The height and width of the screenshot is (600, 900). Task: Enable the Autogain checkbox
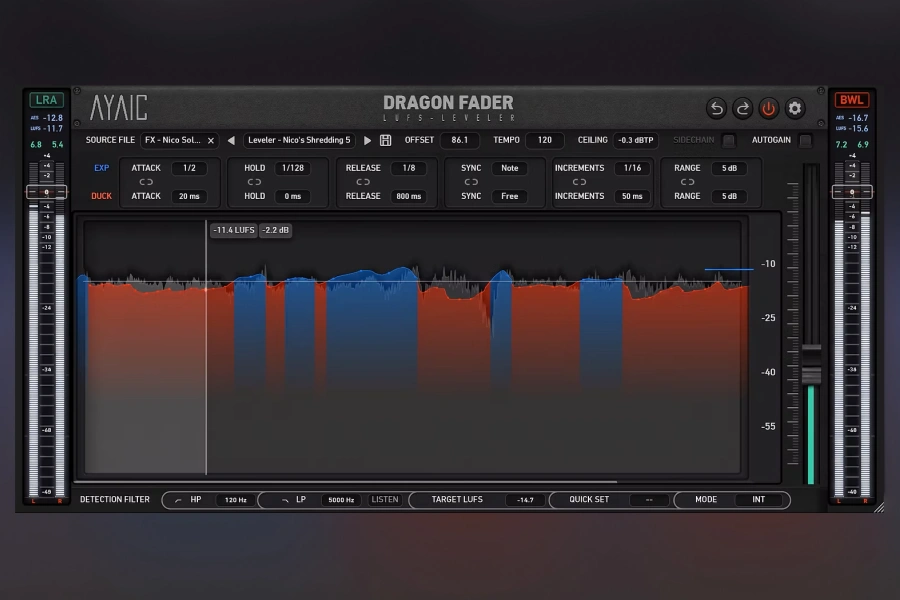805,141
